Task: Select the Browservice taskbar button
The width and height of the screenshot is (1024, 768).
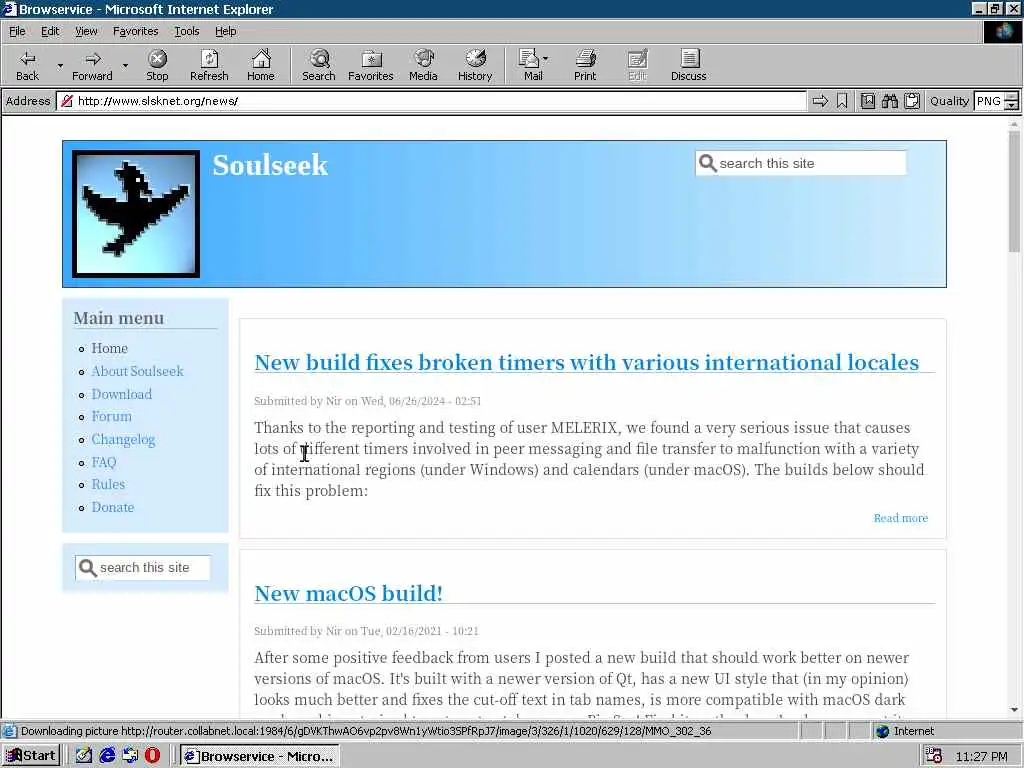Action: [x=260, y=756]
